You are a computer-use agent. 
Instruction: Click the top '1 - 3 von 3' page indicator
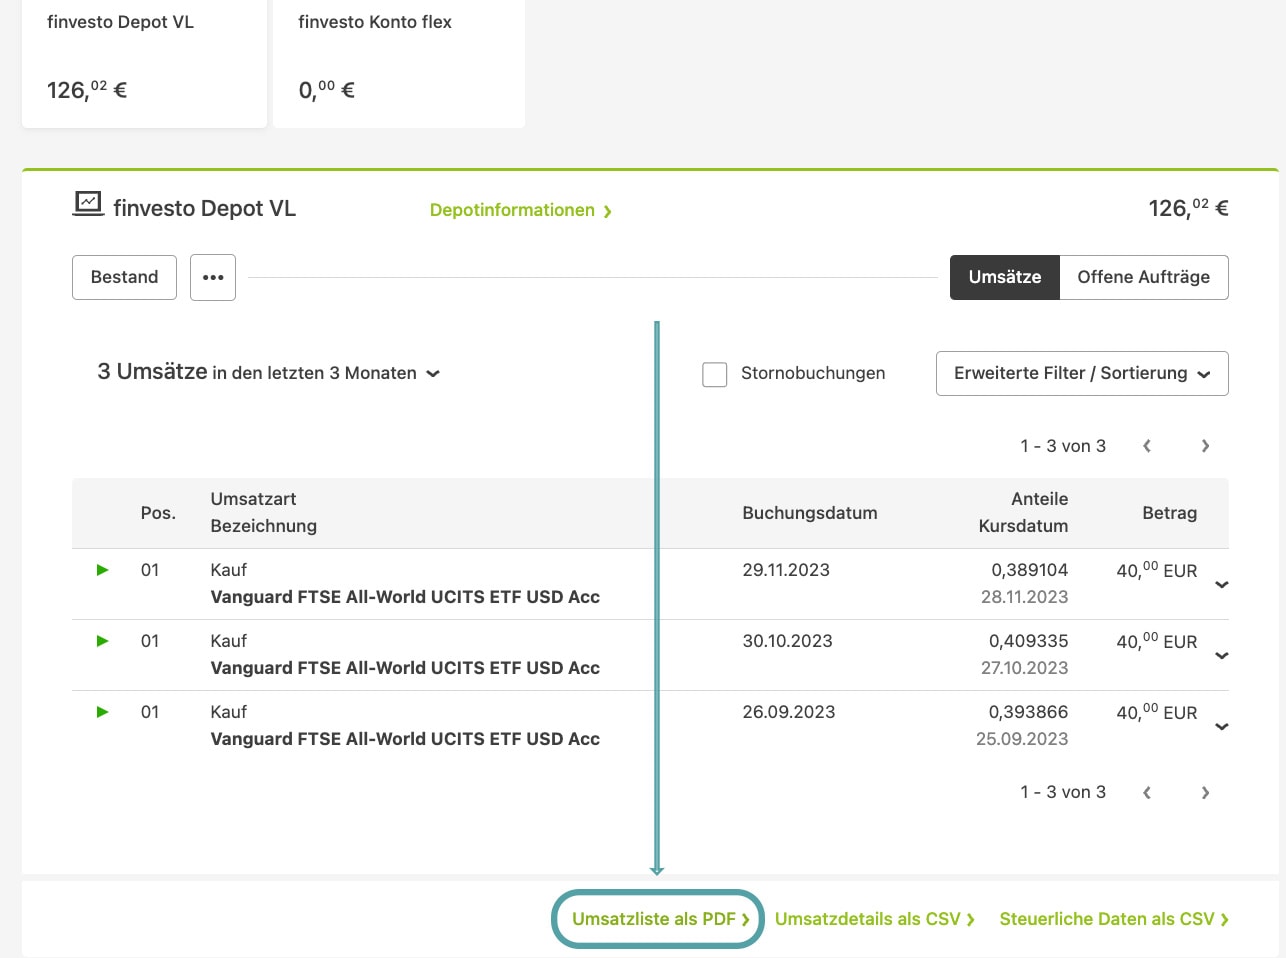coord(1063,446)
